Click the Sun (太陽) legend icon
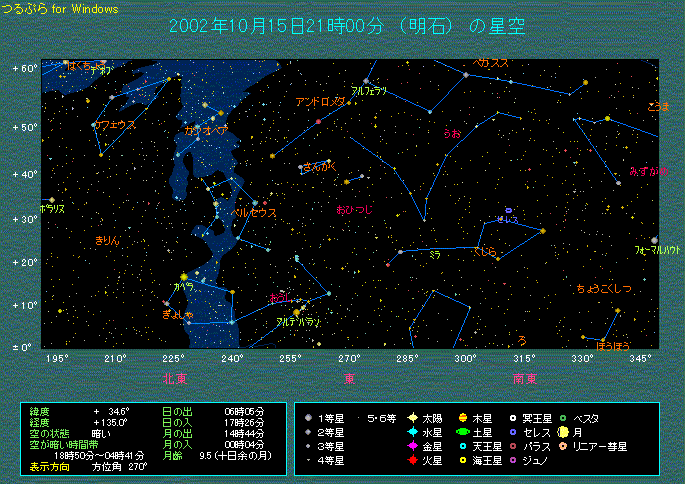Image resolution: width=685 pixels, height=484 pixels. pos(412,417)
